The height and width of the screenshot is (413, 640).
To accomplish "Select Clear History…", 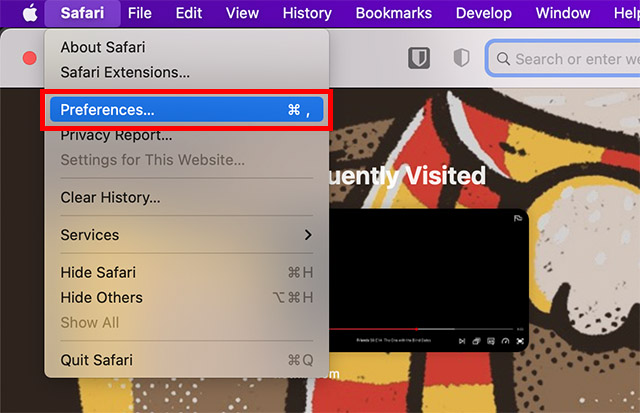I will point(187,198).
